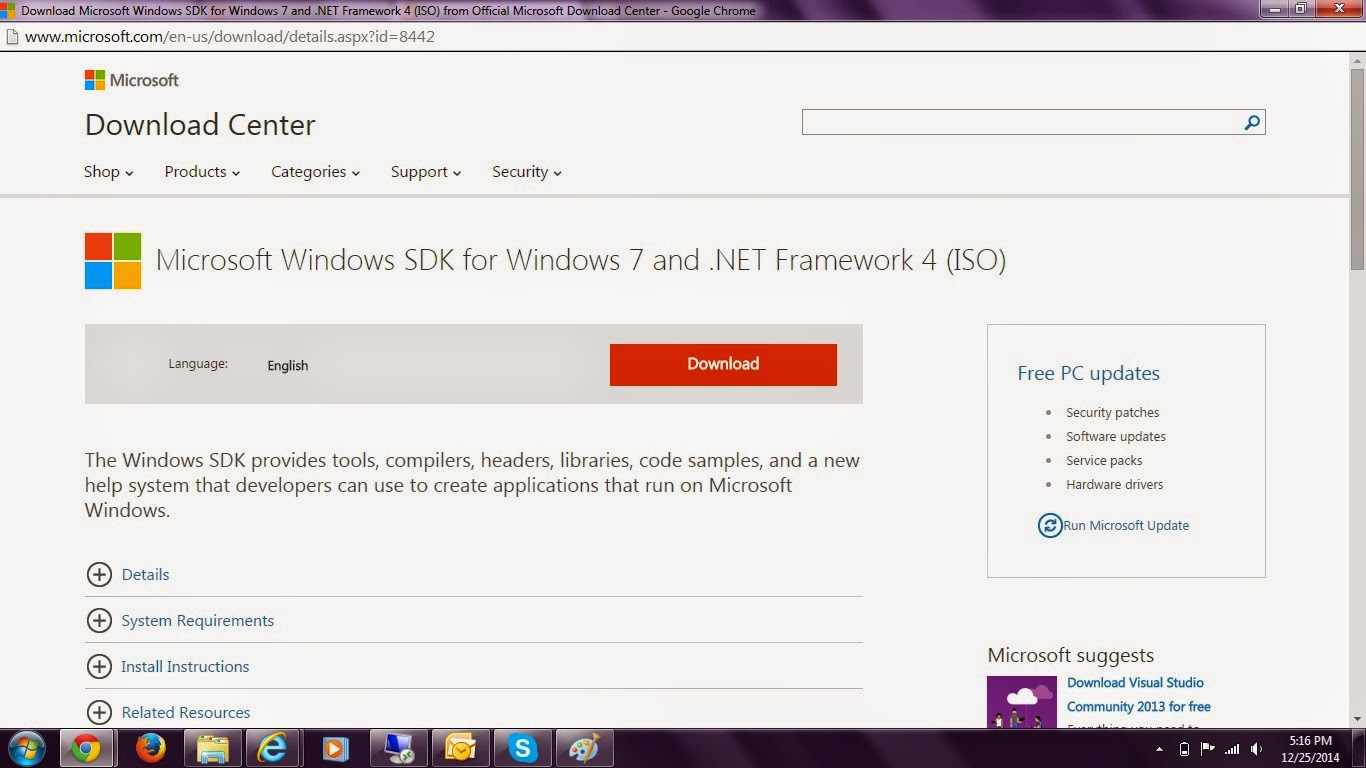The width and height of the screenshot is (1366, 768).
Task: Click the battery tray icon
Action: 1185,749
